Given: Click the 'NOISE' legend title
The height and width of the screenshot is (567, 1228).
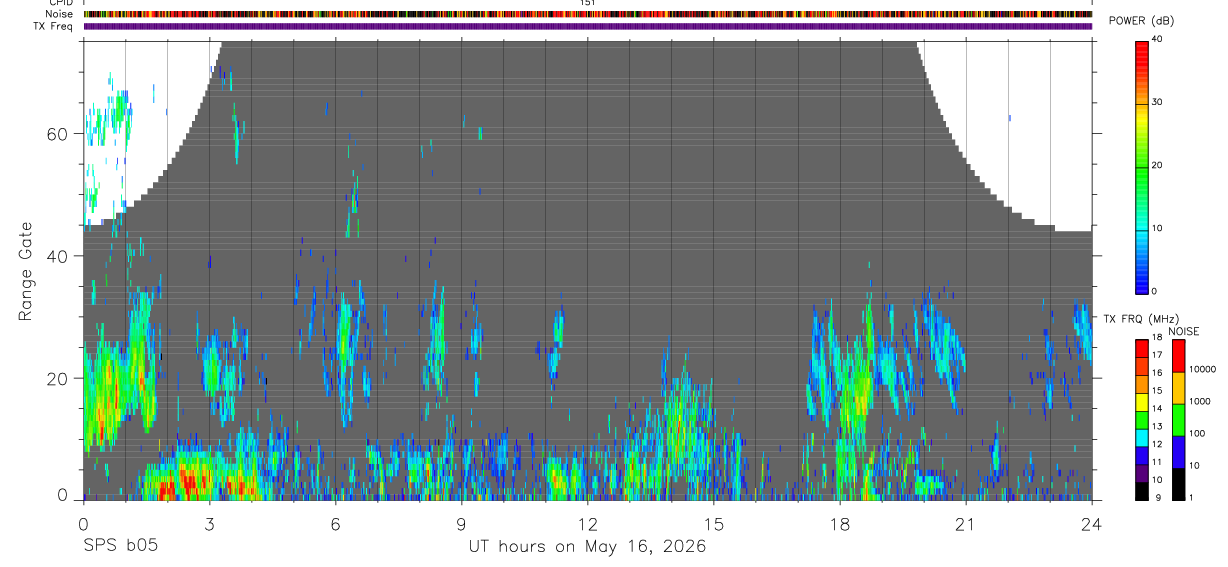Looking at the screenshot, I should coord(1184,331).
